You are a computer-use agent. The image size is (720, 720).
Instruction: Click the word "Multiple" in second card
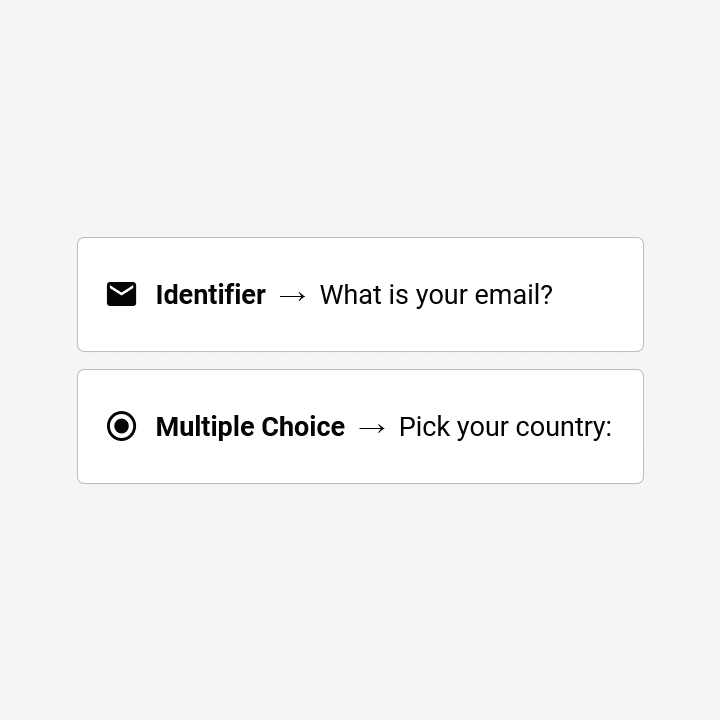205,427
